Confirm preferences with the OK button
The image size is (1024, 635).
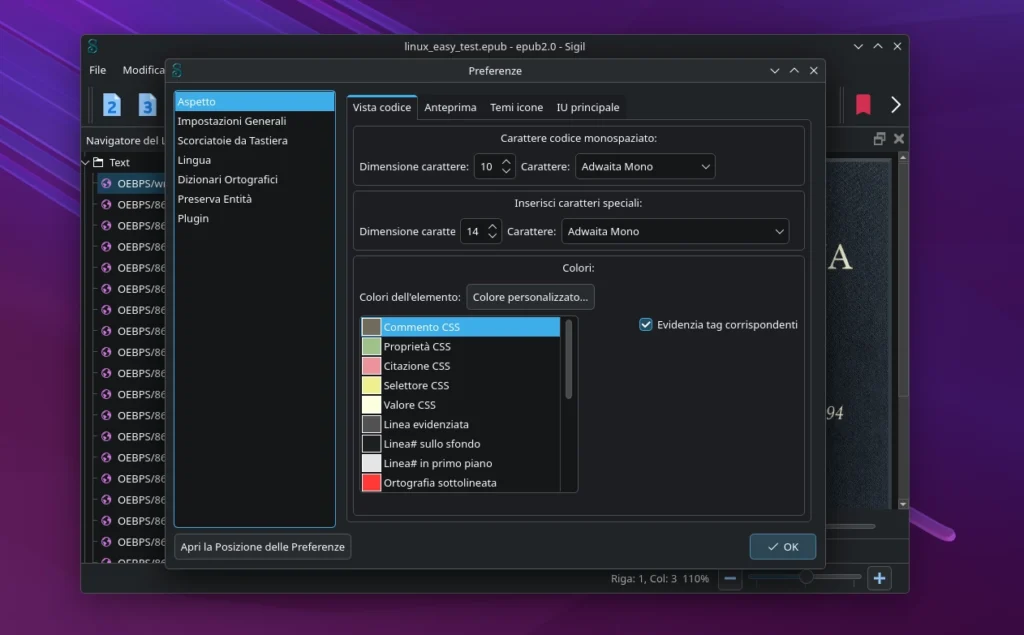[782, 547]
